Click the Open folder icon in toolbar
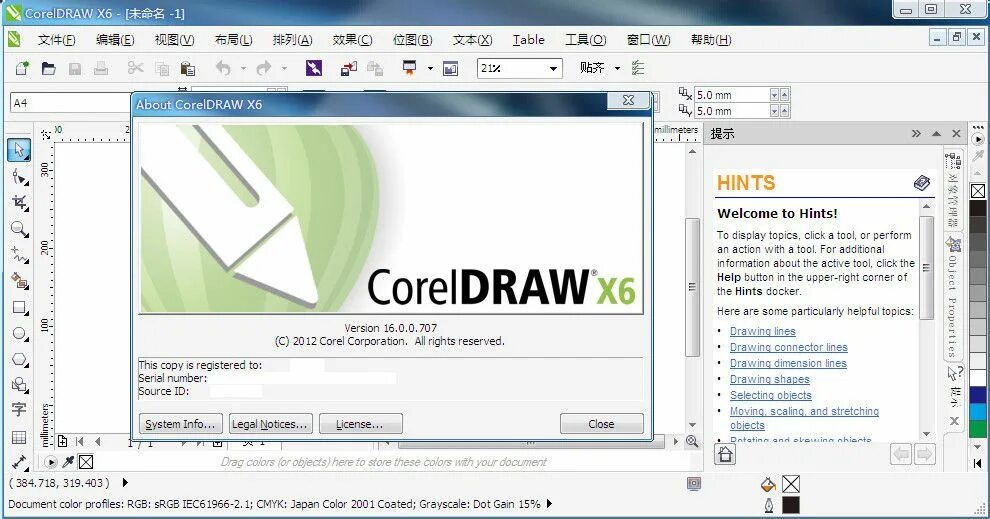The width and height of the screenshot is (990, 519). [49, 68]
